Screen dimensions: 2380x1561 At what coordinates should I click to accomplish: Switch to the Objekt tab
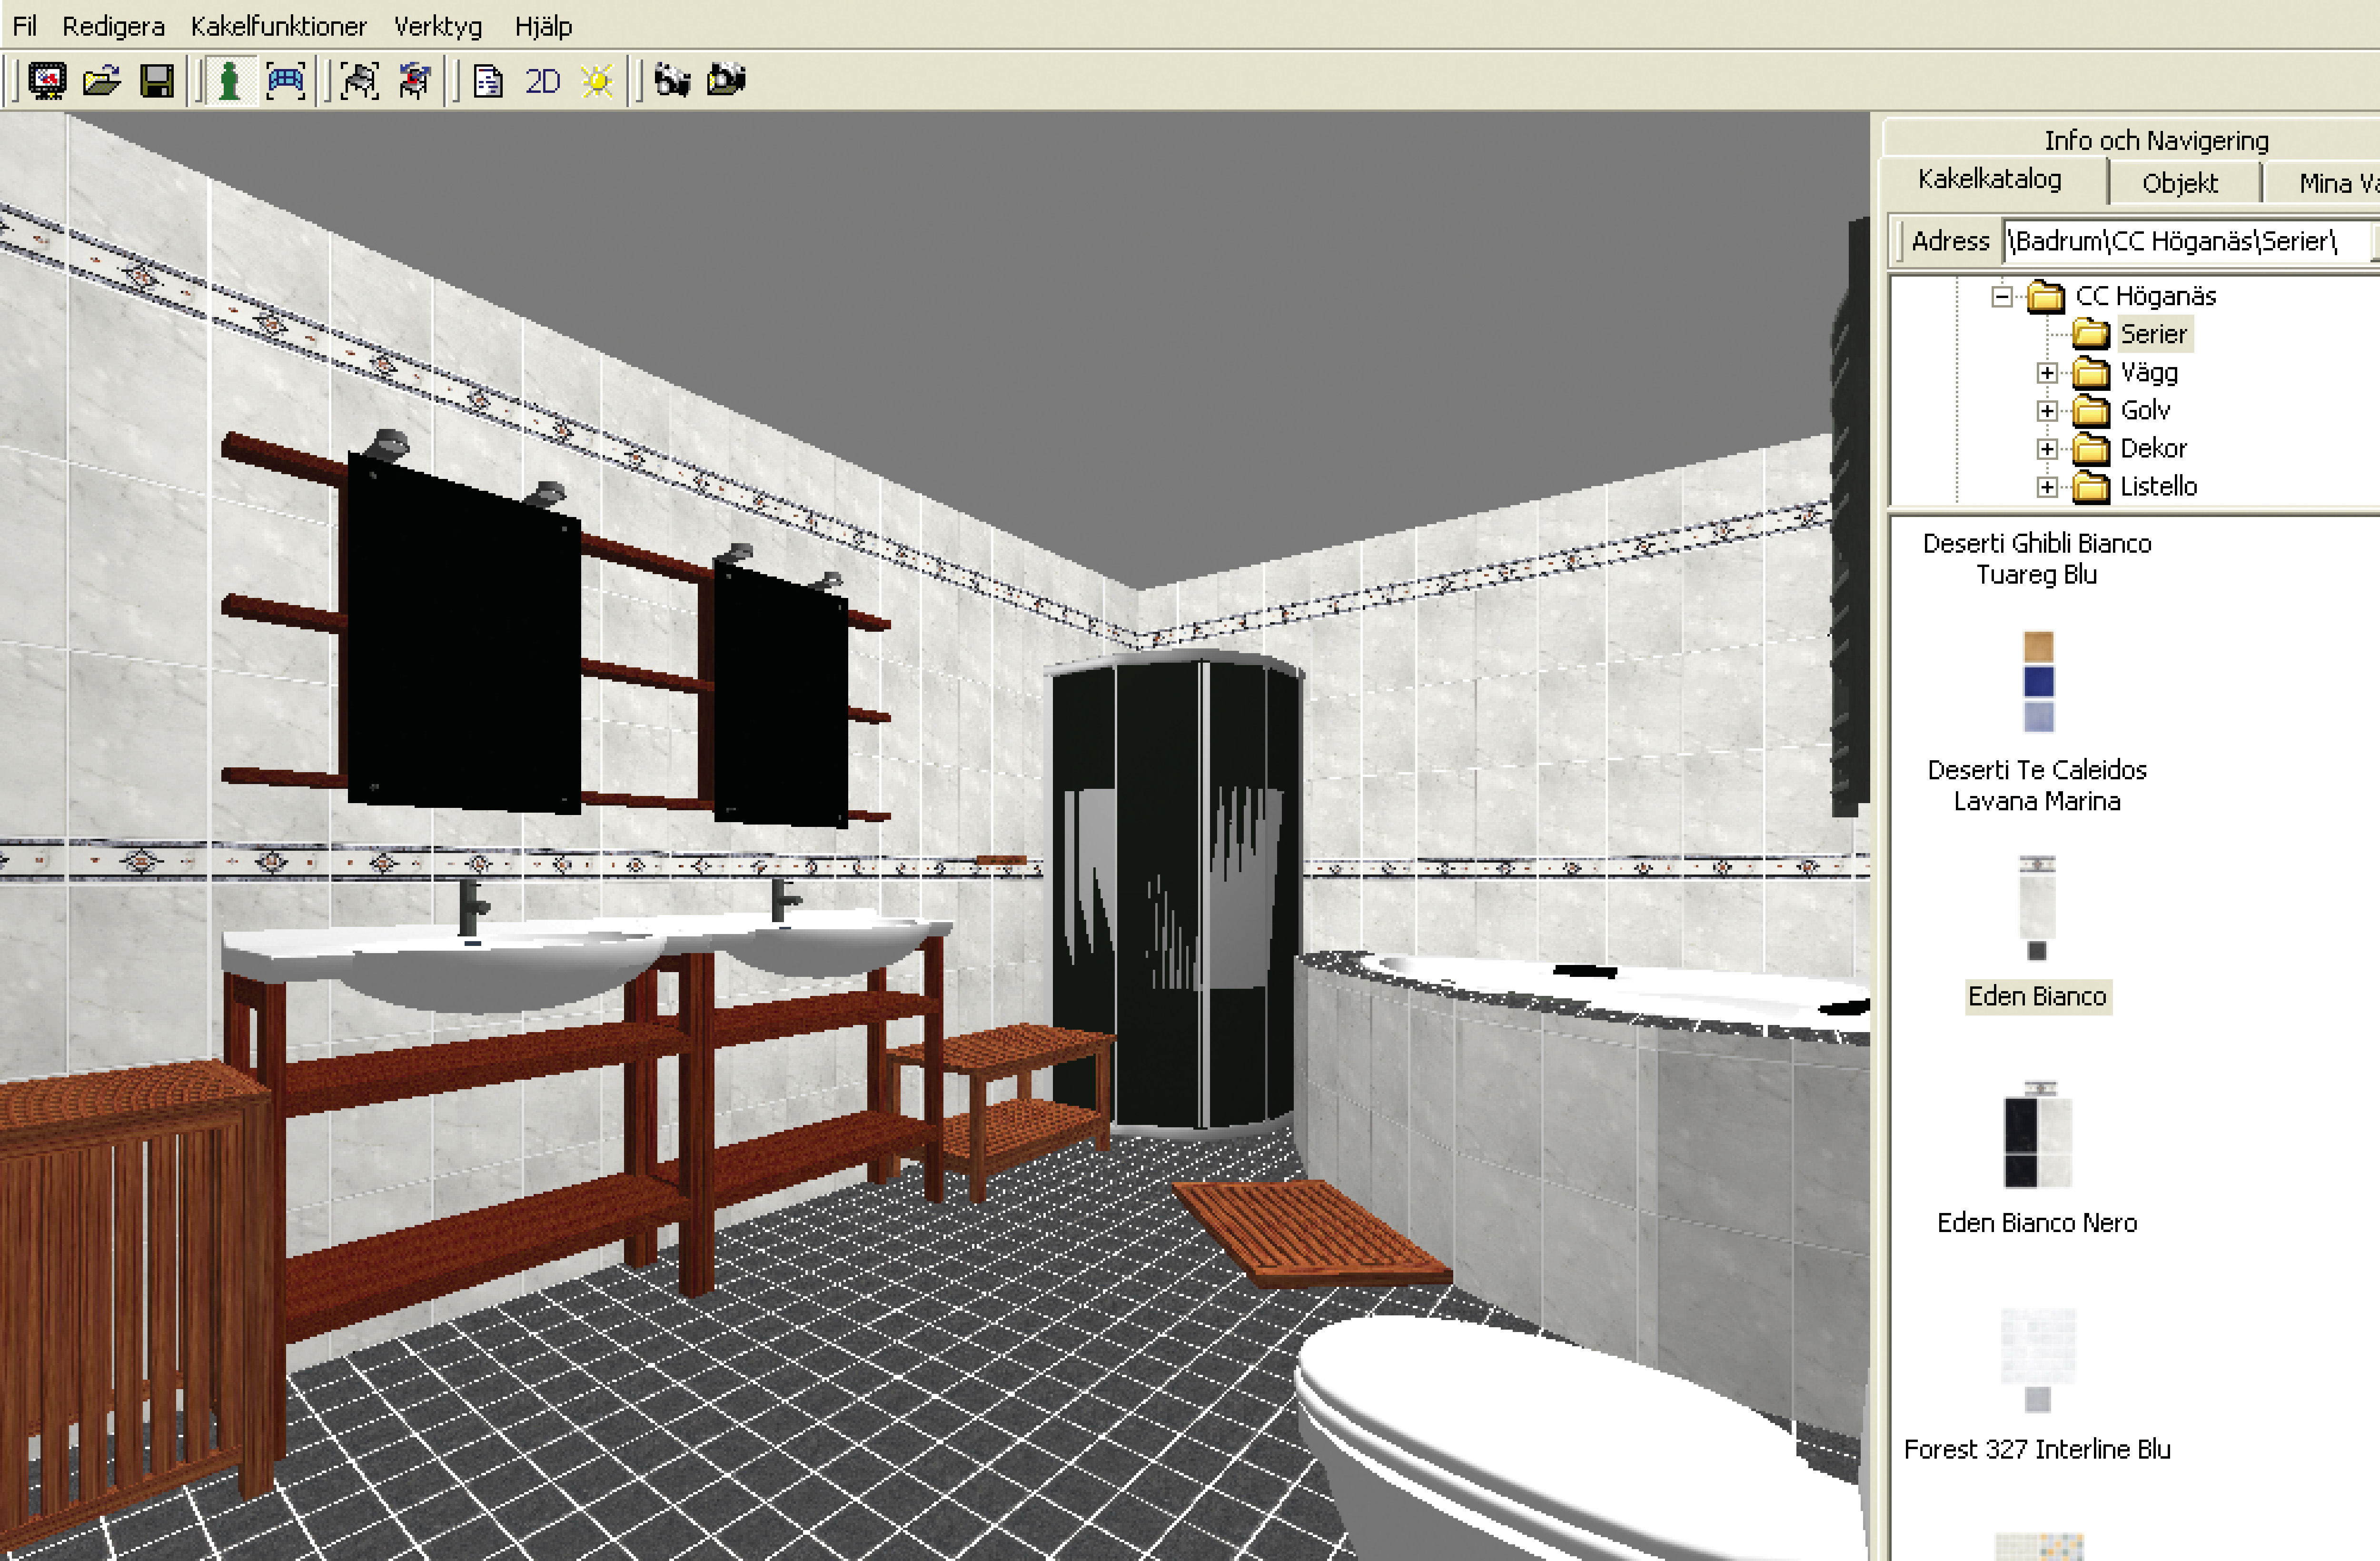point(2180,183)
